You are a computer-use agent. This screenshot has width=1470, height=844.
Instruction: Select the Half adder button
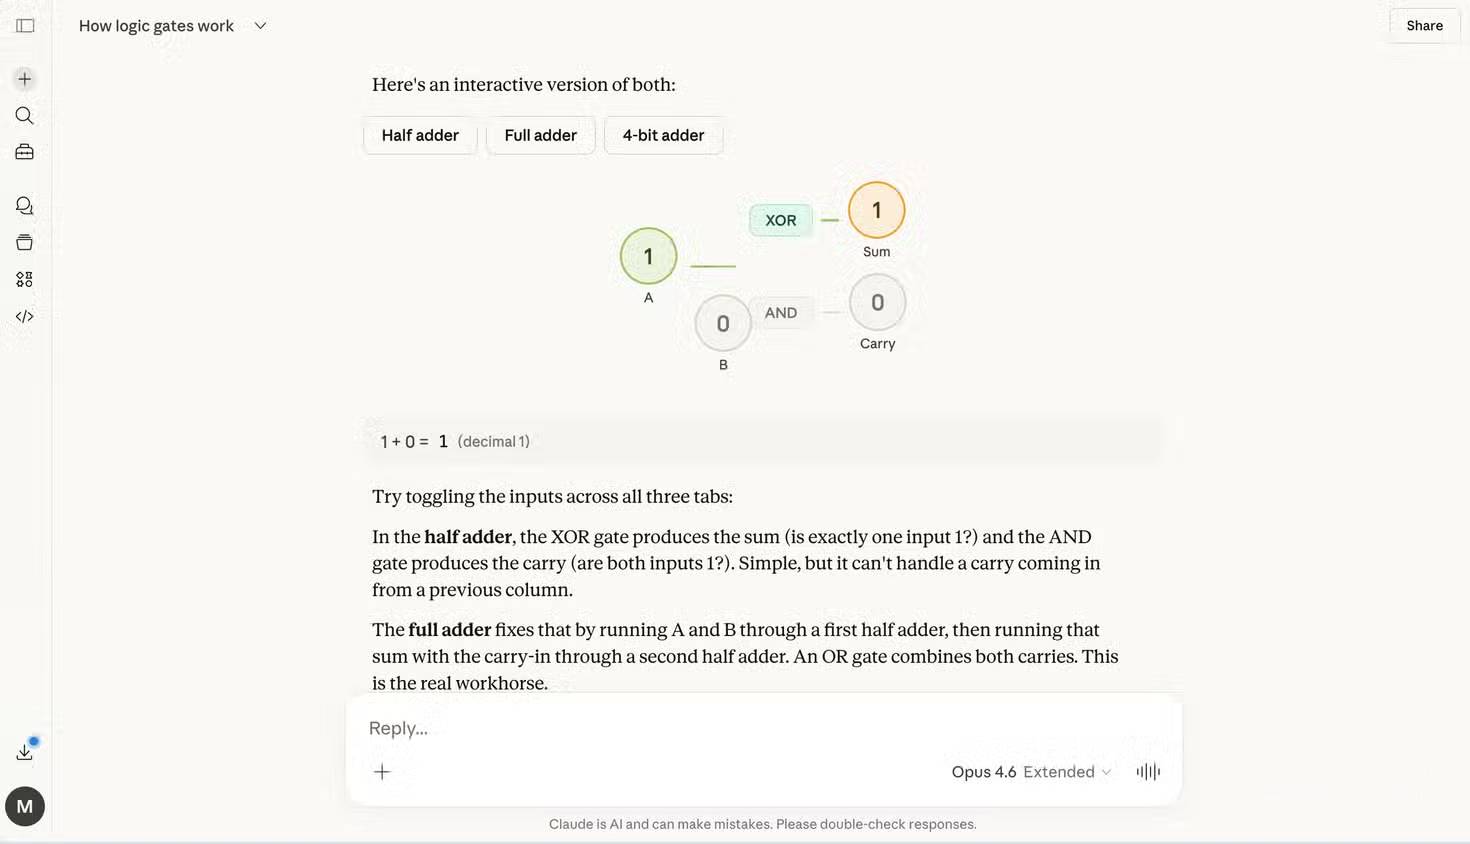click(x=419, y=135)
